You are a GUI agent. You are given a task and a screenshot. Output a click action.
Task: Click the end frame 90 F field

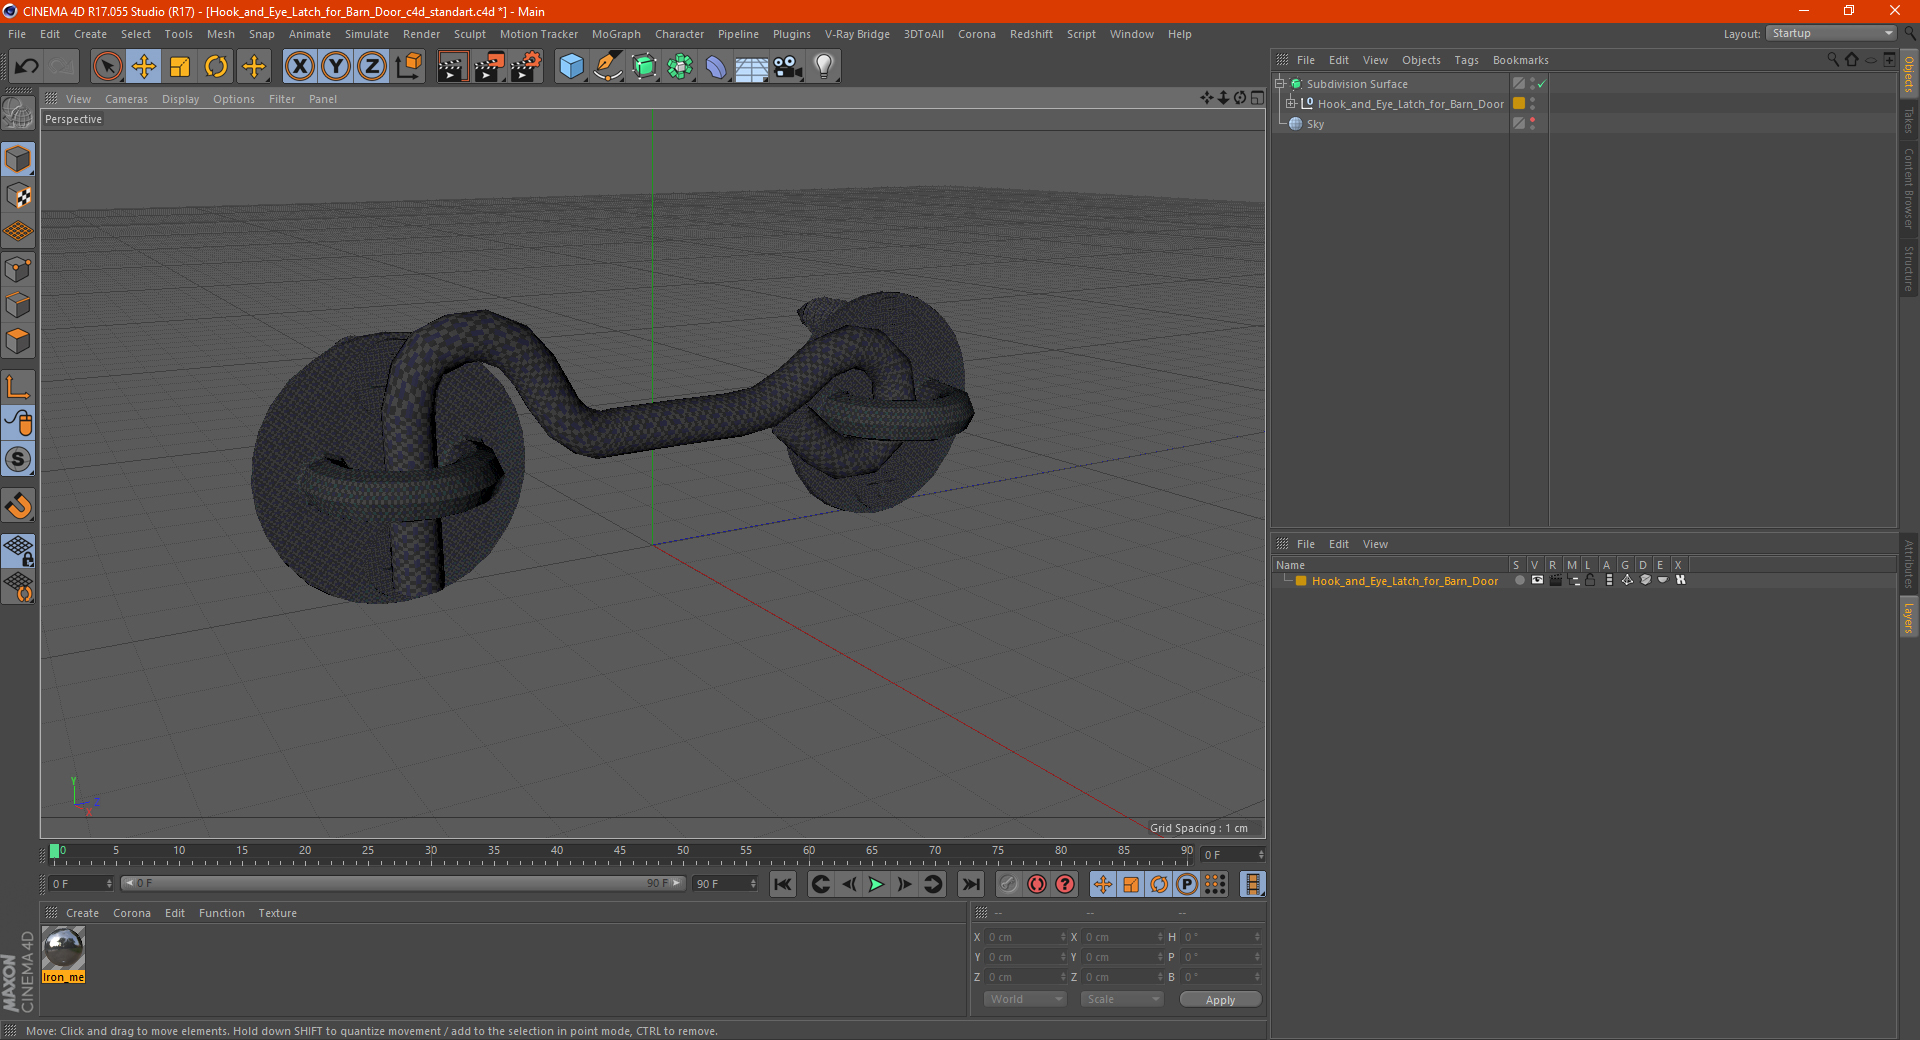point(725,884)
